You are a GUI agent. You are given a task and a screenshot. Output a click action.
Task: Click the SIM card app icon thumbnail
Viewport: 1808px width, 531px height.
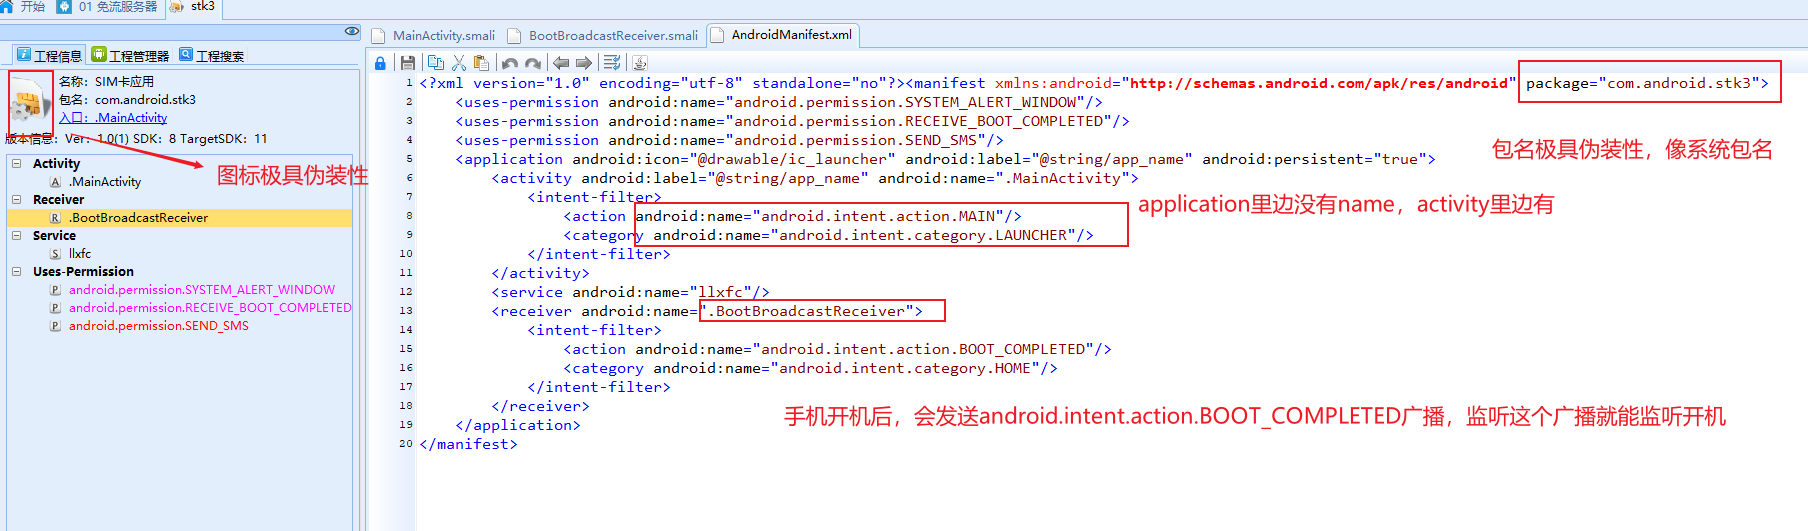click(30, 104)
